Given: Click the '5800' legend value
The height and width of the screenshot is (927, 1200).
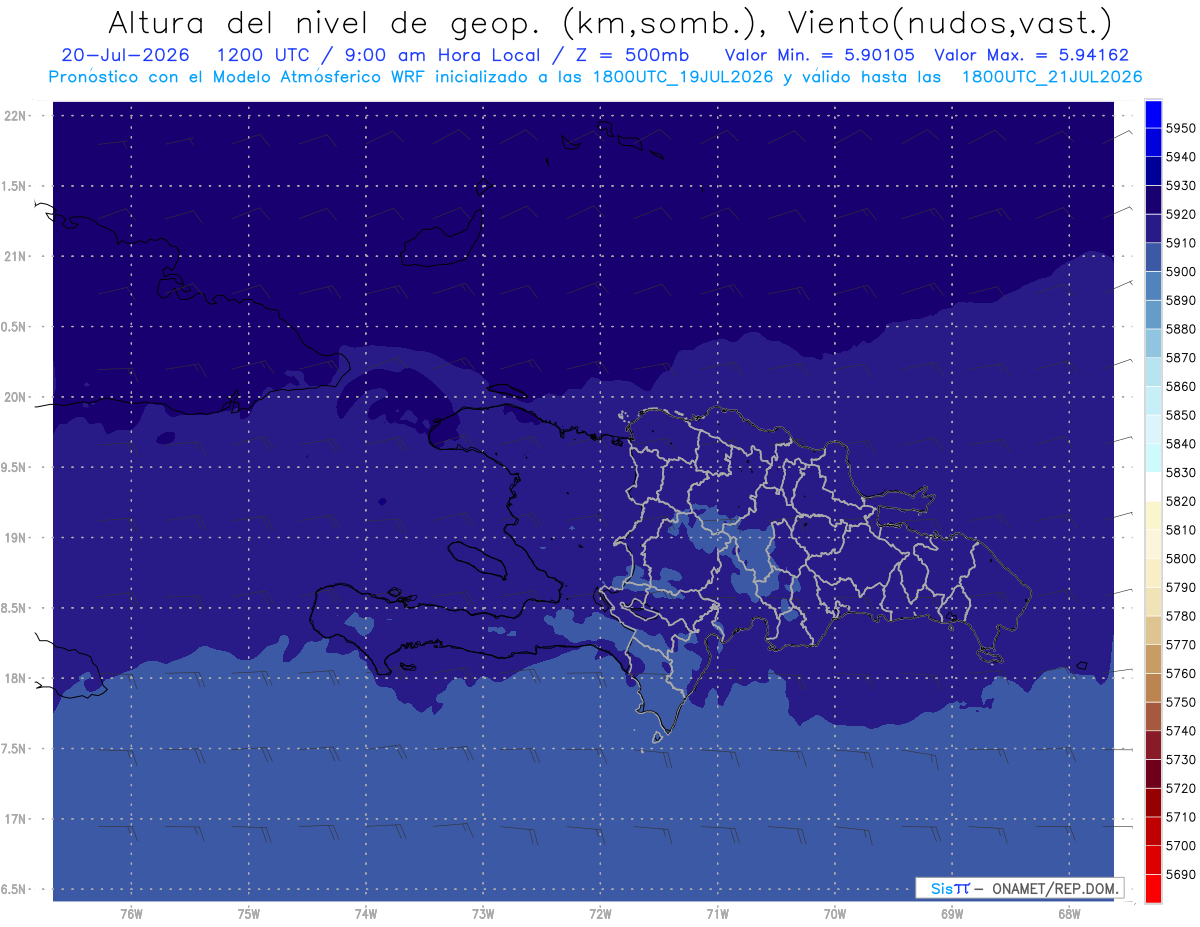Looking at the screenshot, I should pyautogui.click(x=1181, y=558).
